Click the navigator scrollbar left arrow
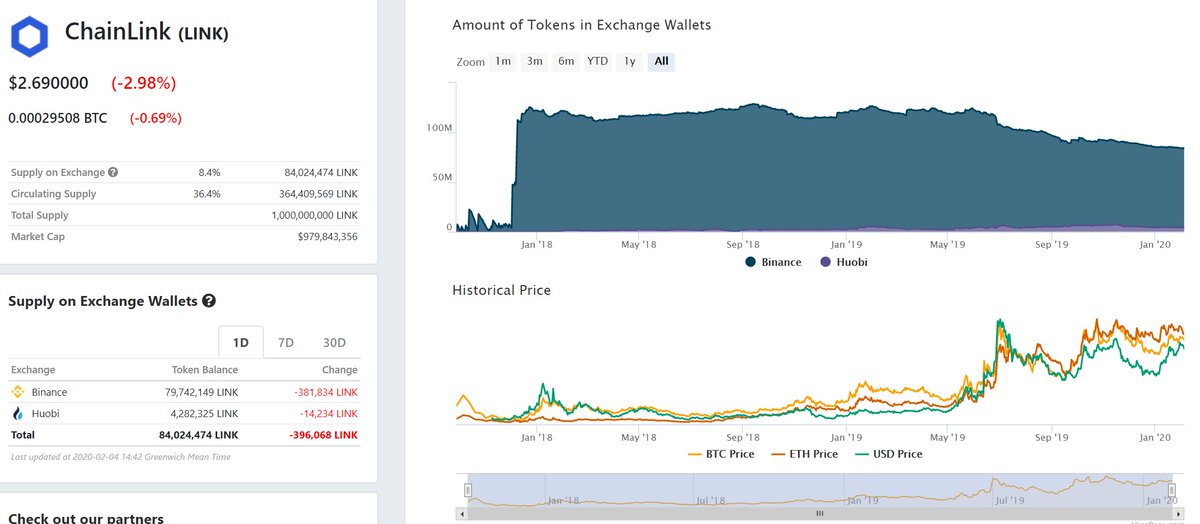Viewport: 1200px width, 524px height. pos(463,513)
